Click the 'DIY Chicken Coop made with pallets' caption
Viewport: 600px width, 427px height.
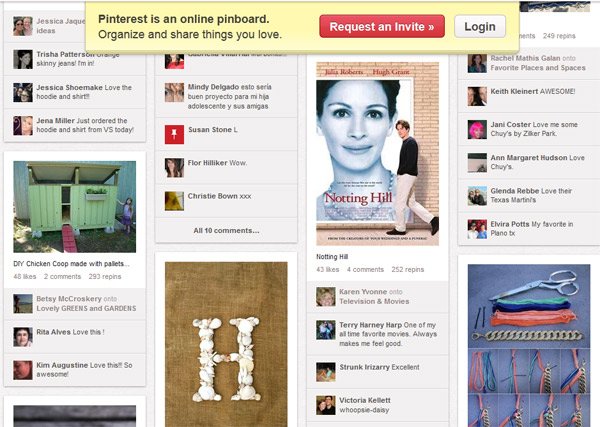71,264
